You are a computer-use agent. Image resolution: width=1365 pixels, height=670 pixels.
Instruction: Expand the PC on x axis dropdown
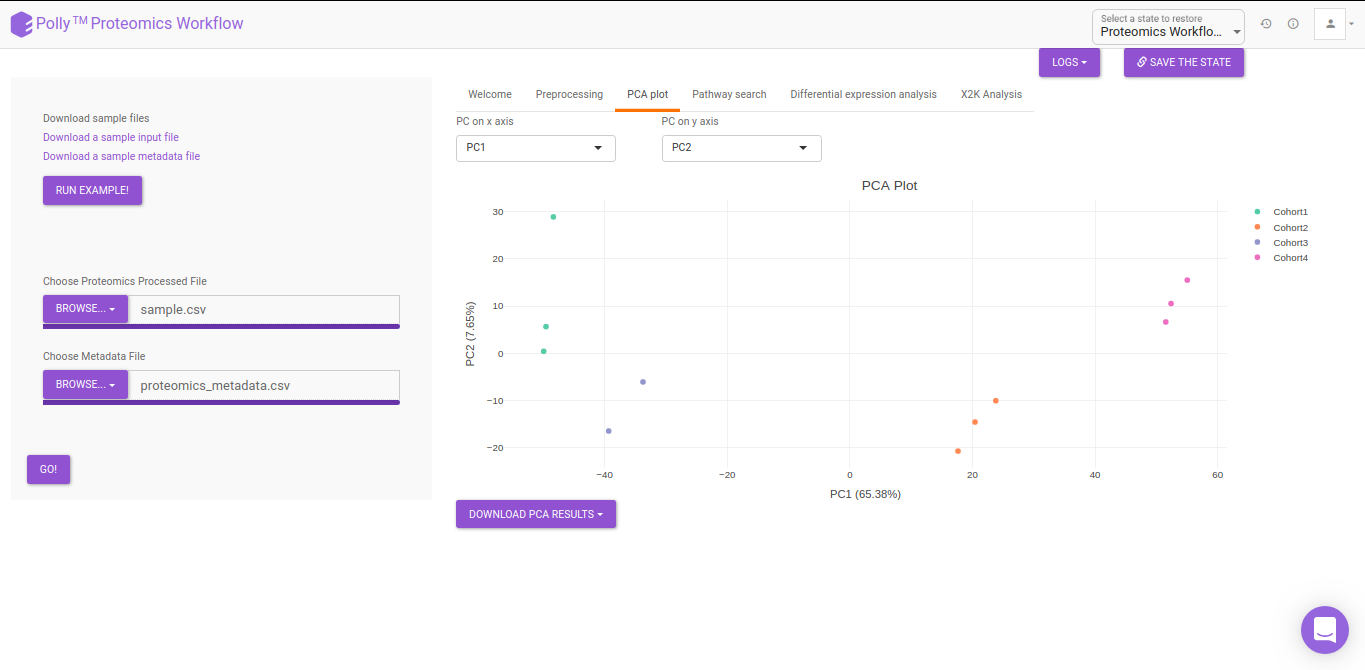pyautogui.click(x=536, y=148)
